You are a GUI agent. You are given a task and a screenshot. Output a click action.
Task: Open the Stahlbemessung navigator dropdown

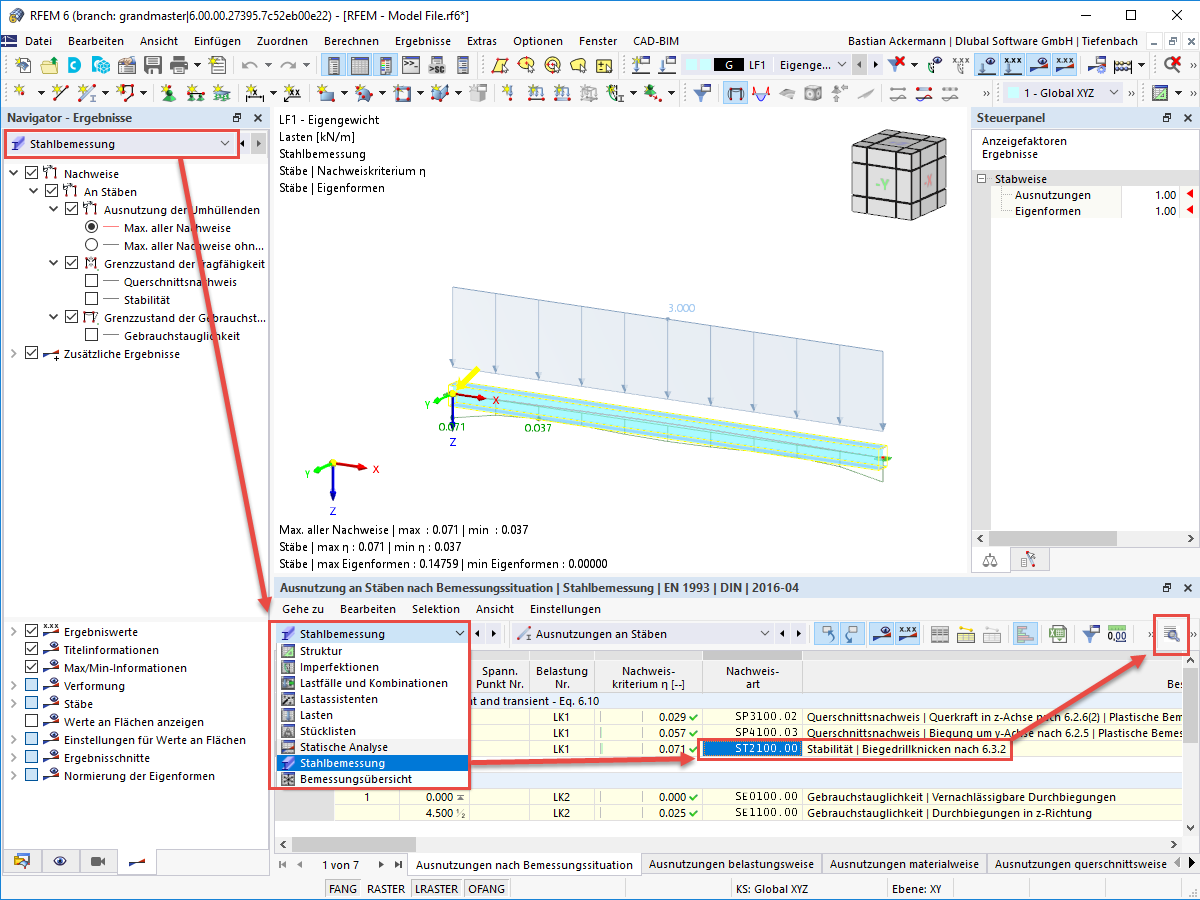122,144
